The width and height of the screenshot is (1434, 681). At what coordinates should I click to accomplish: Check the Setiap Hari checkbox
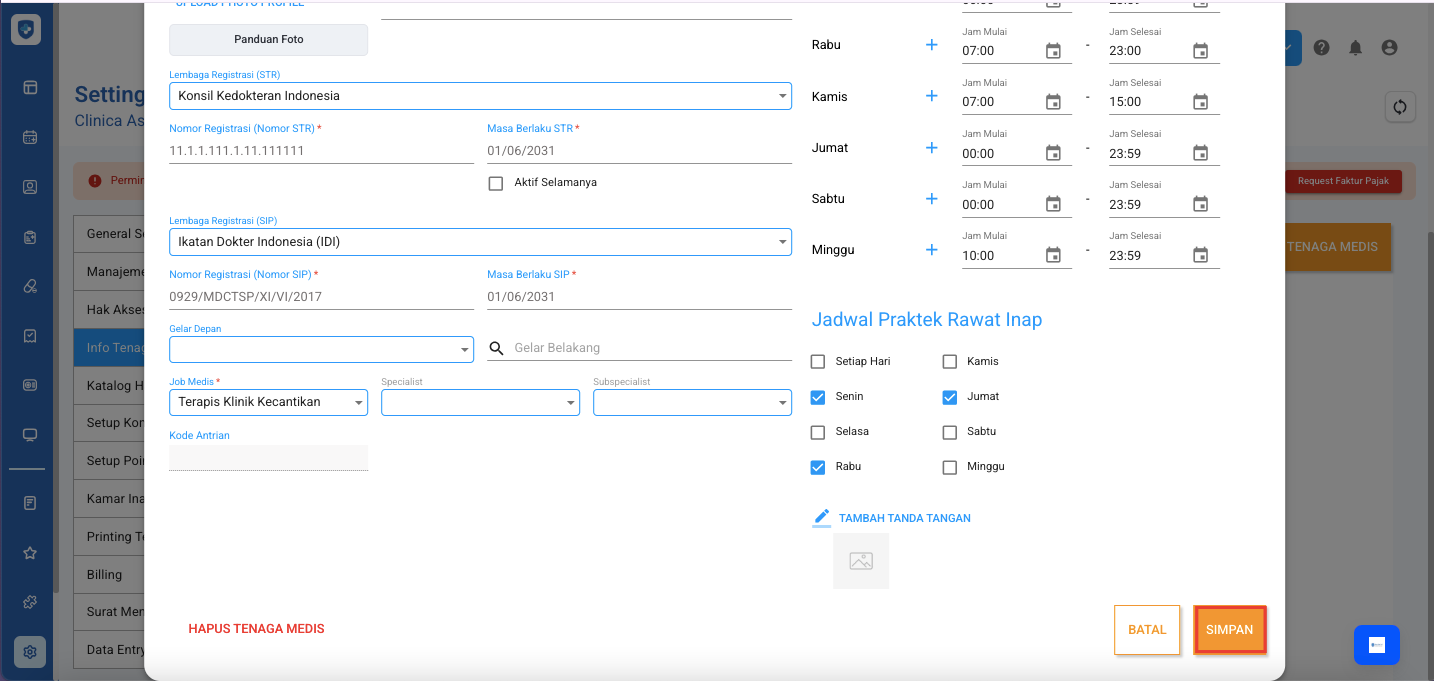(818, 362)
